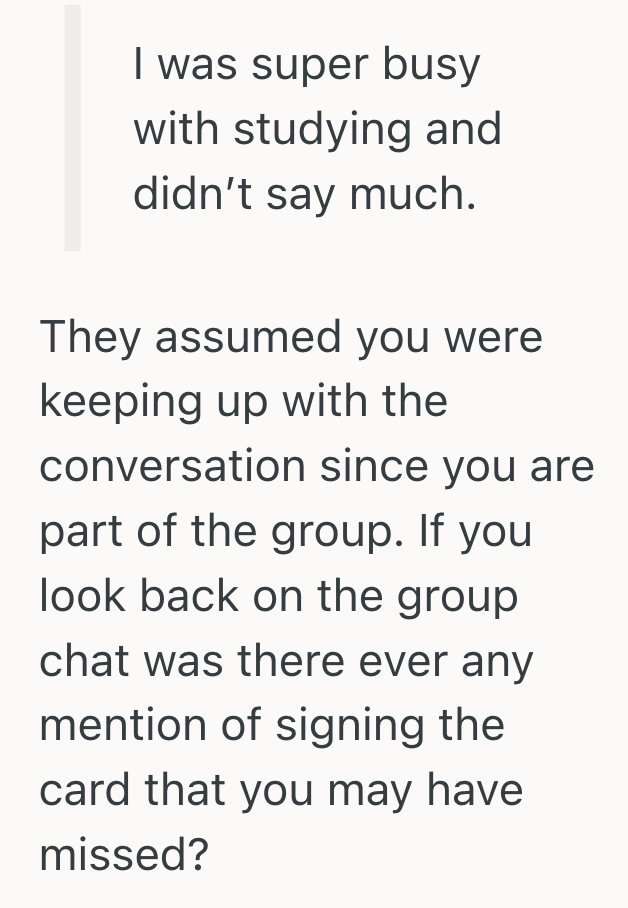Screen dimensions: 628x908
Task: Click the line "look back on the group"
Action: pyautogui.click(x=279, y=597)
